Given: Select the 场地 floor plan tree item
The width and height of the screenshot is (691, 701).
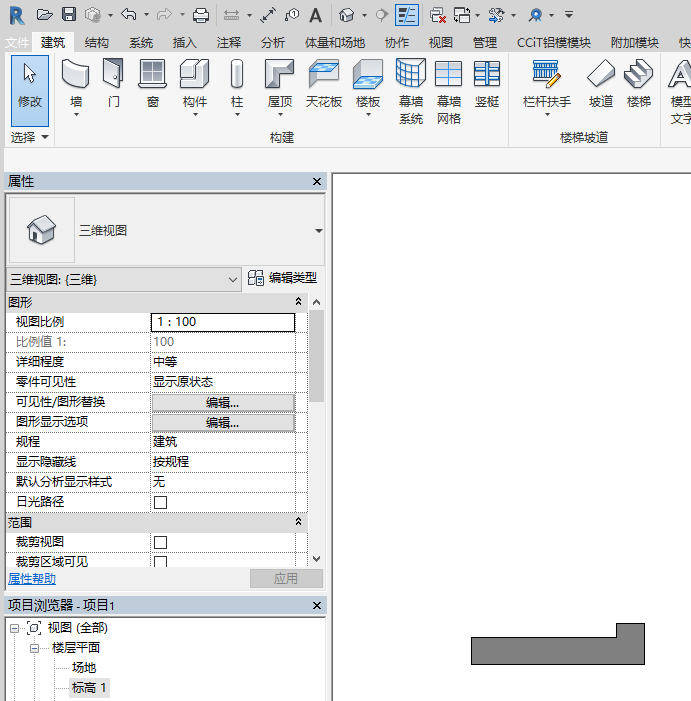Looking at the screenshot, I should [84, 667].
